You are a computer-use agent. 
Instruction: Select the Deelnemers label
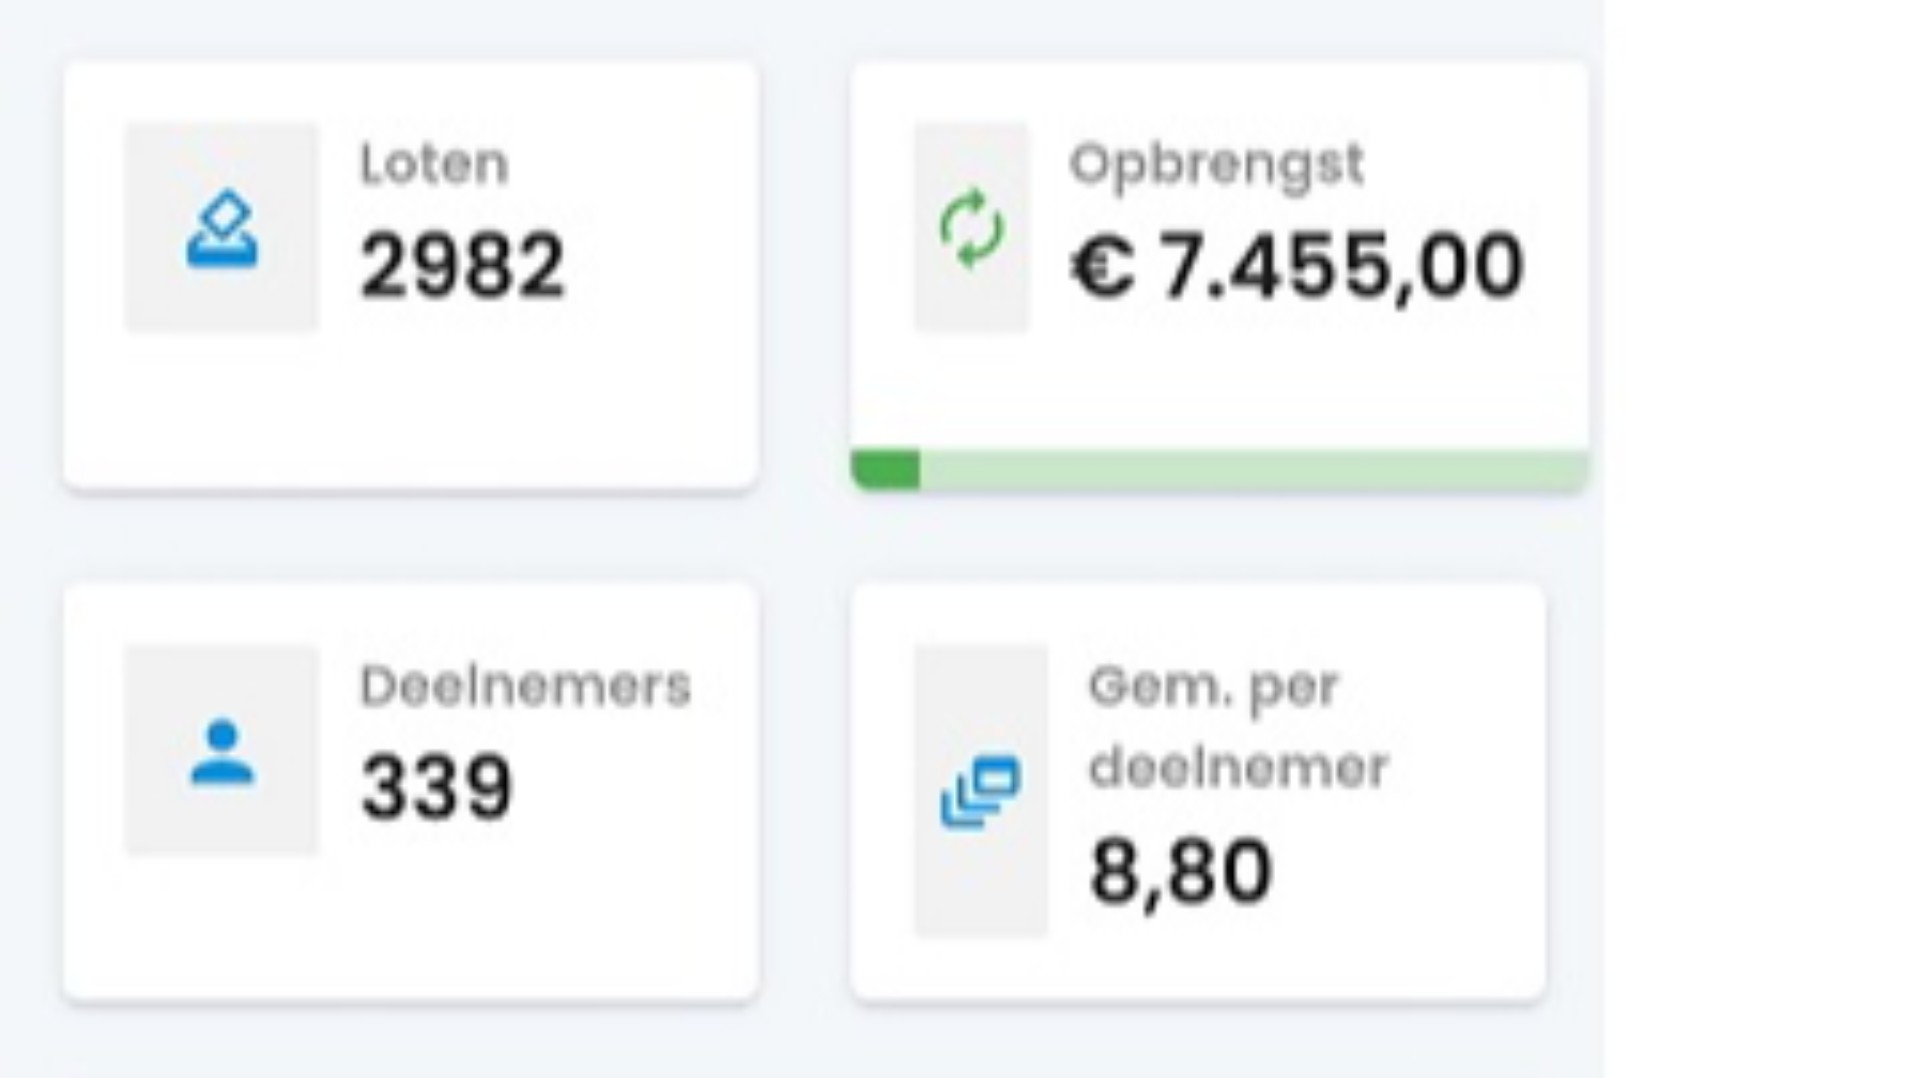[x=525, y=687]
